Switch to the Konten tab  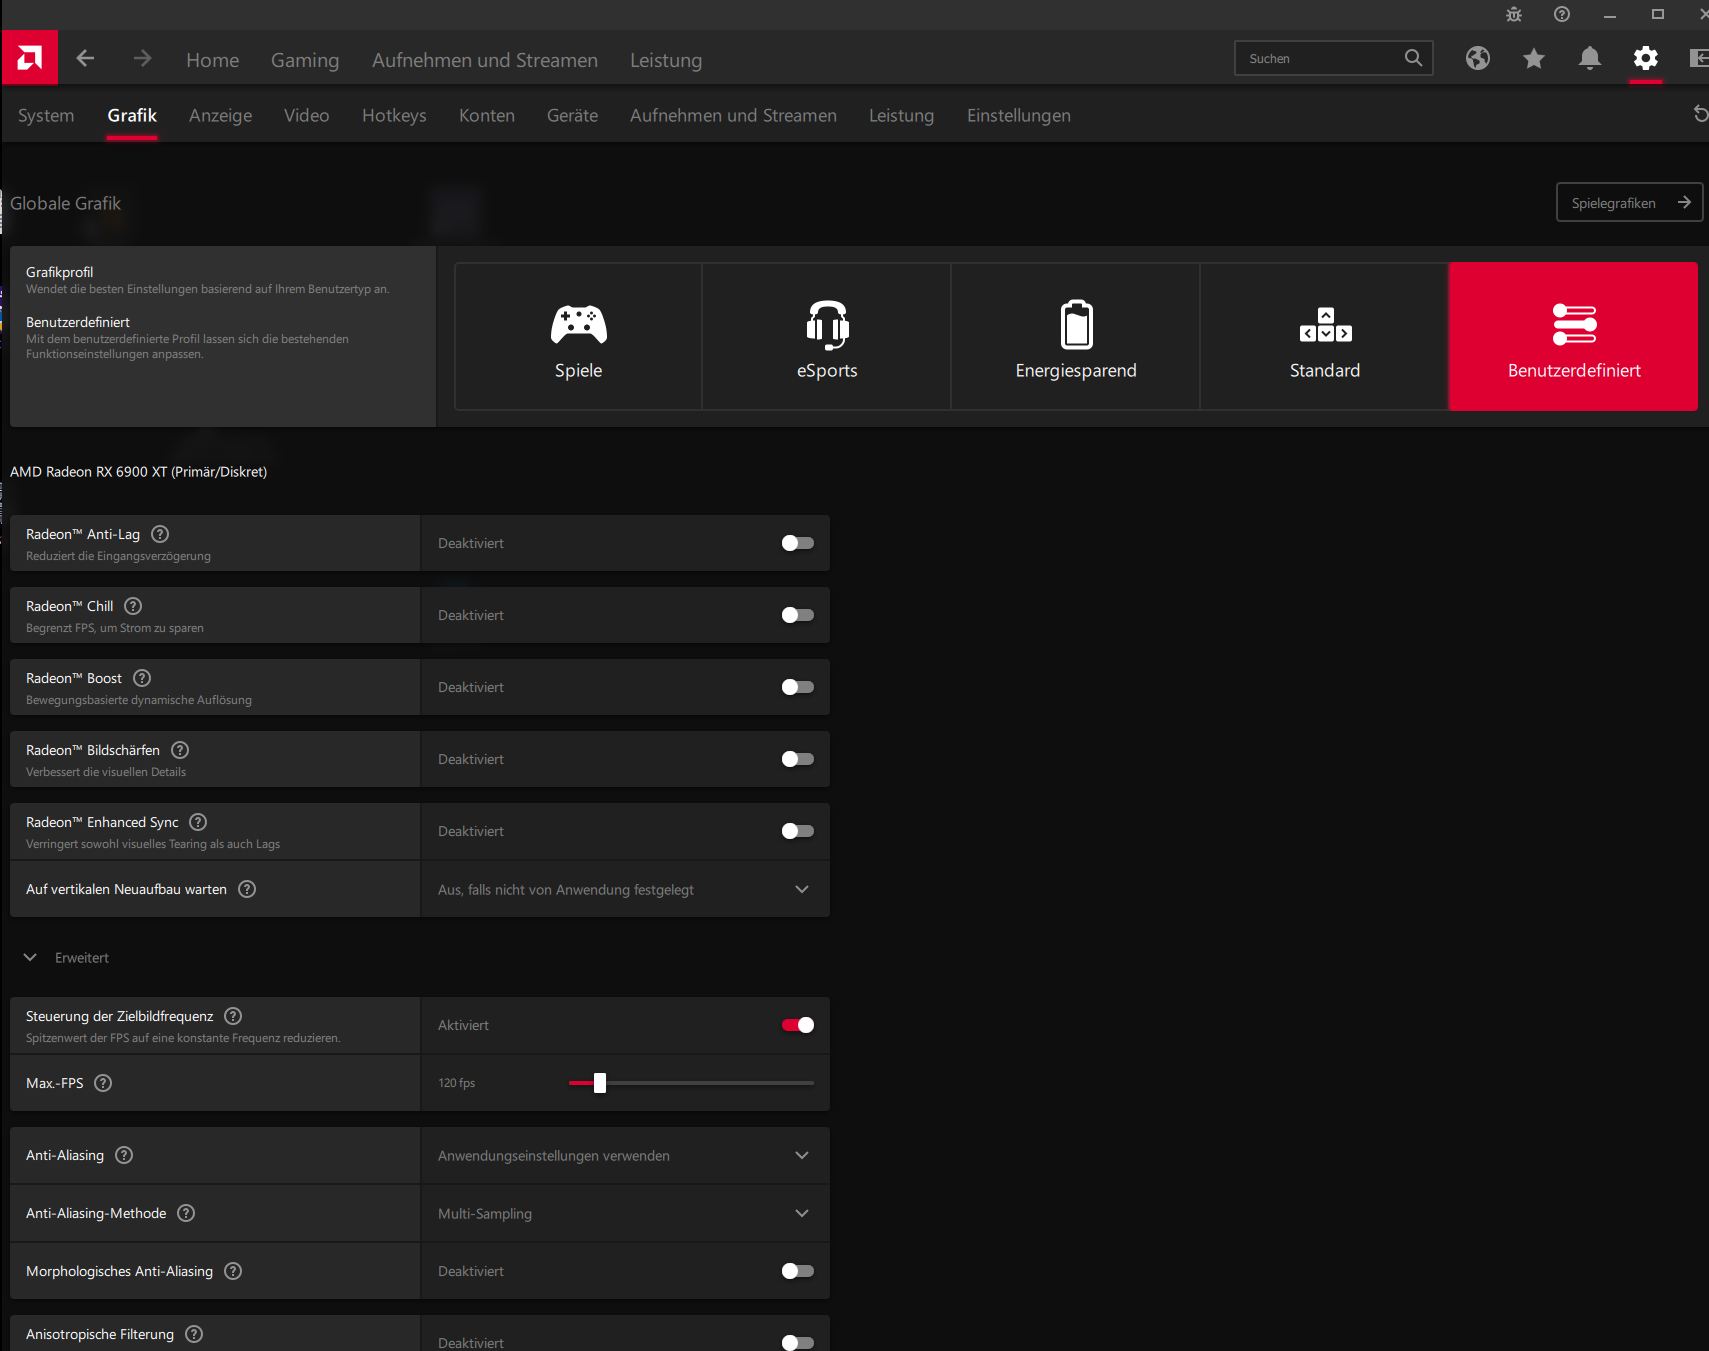pos(487,115)
